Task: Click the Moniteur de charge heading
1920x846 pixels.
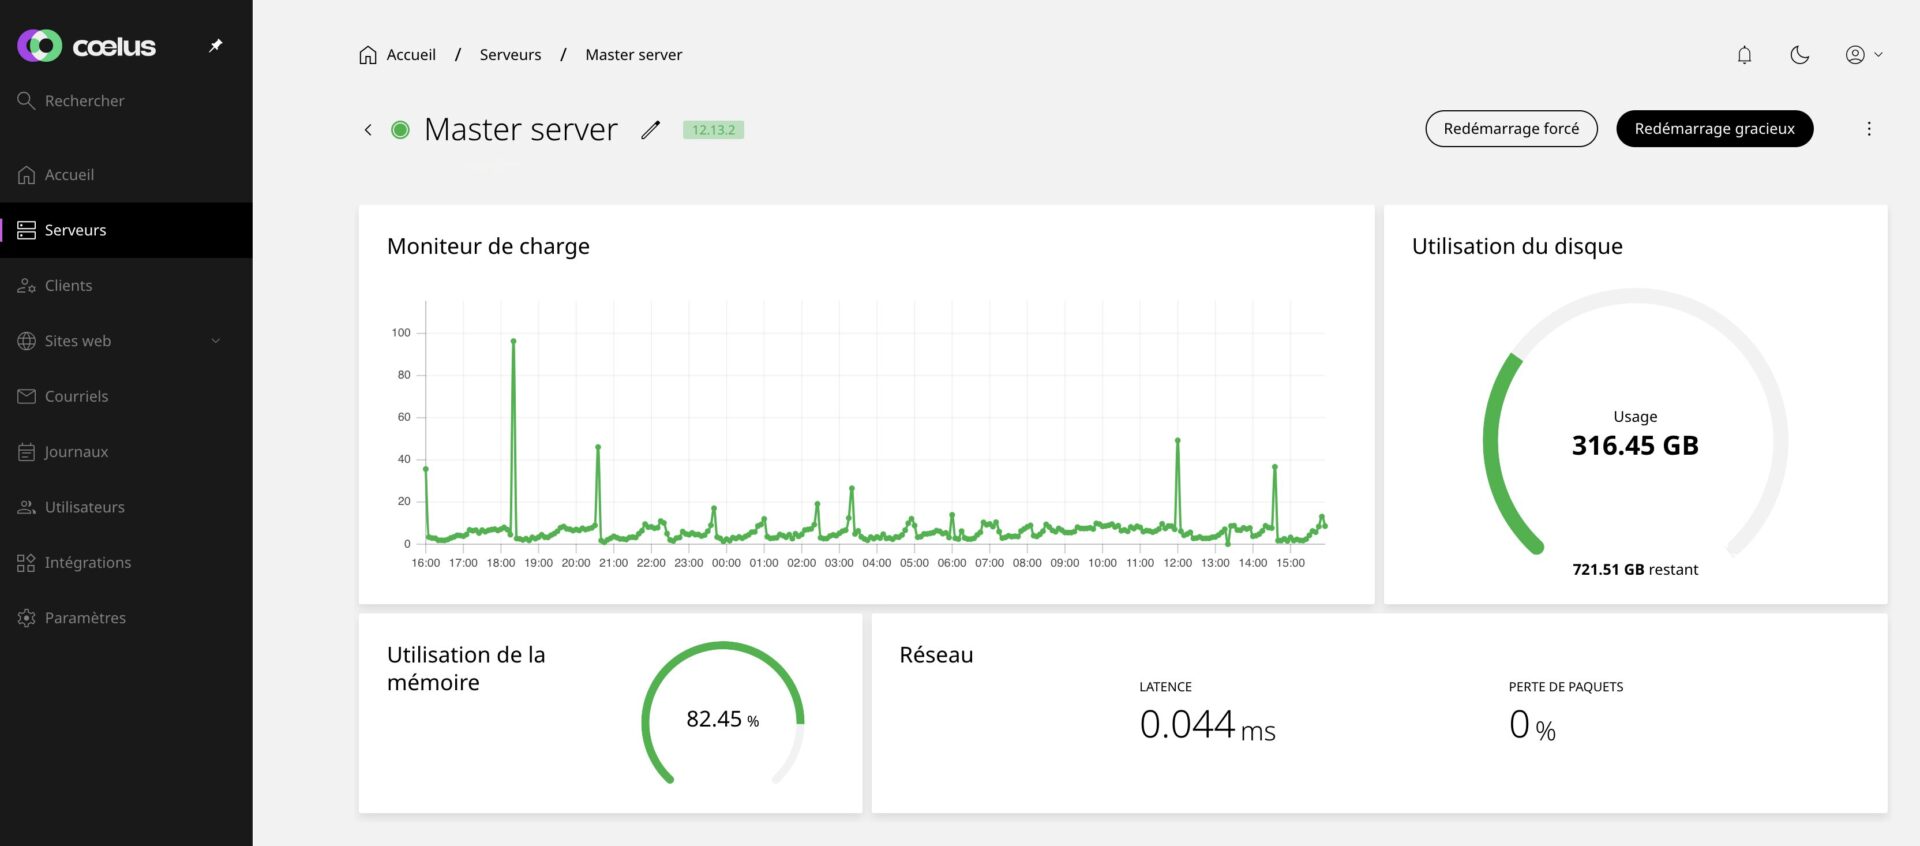Action: click(x=488, y=246)
